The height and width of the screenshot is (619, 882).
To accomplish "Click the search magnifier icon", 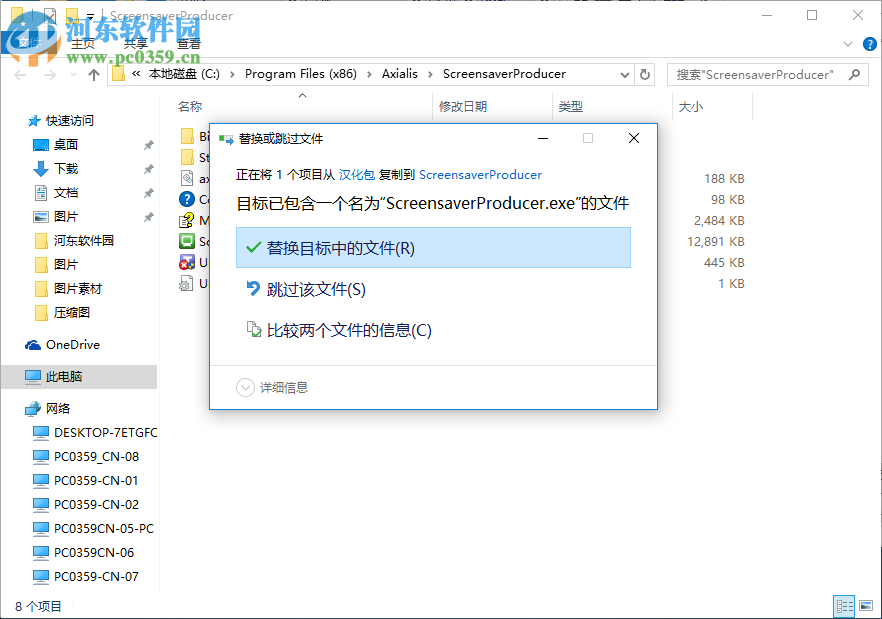I will click(x=855, y=74).
